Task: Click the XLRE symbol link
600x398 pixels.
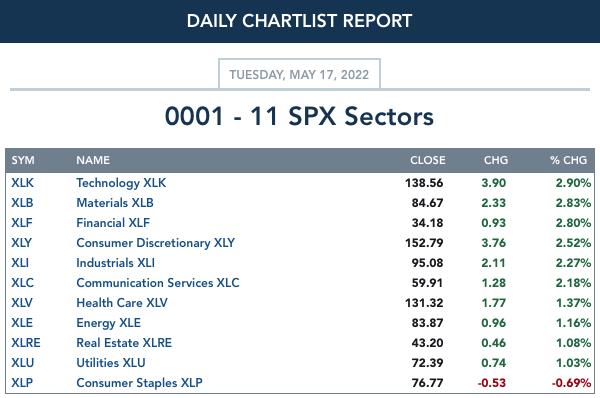Action: click(26, 343)
